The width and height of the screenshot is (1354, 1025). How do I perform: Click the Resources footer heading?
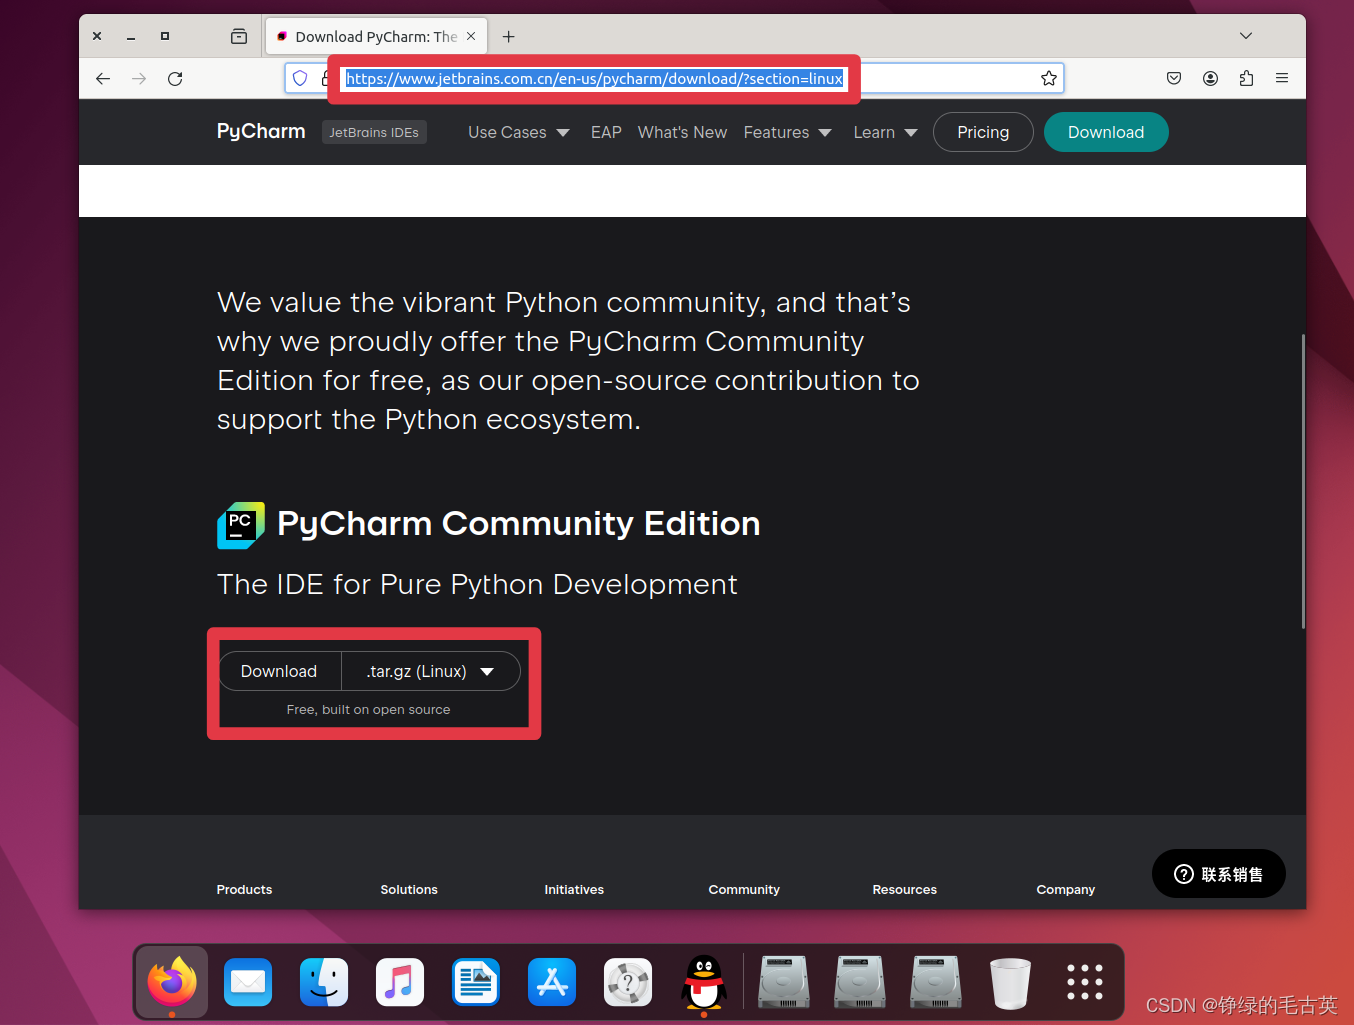click(x=905, y=889)
